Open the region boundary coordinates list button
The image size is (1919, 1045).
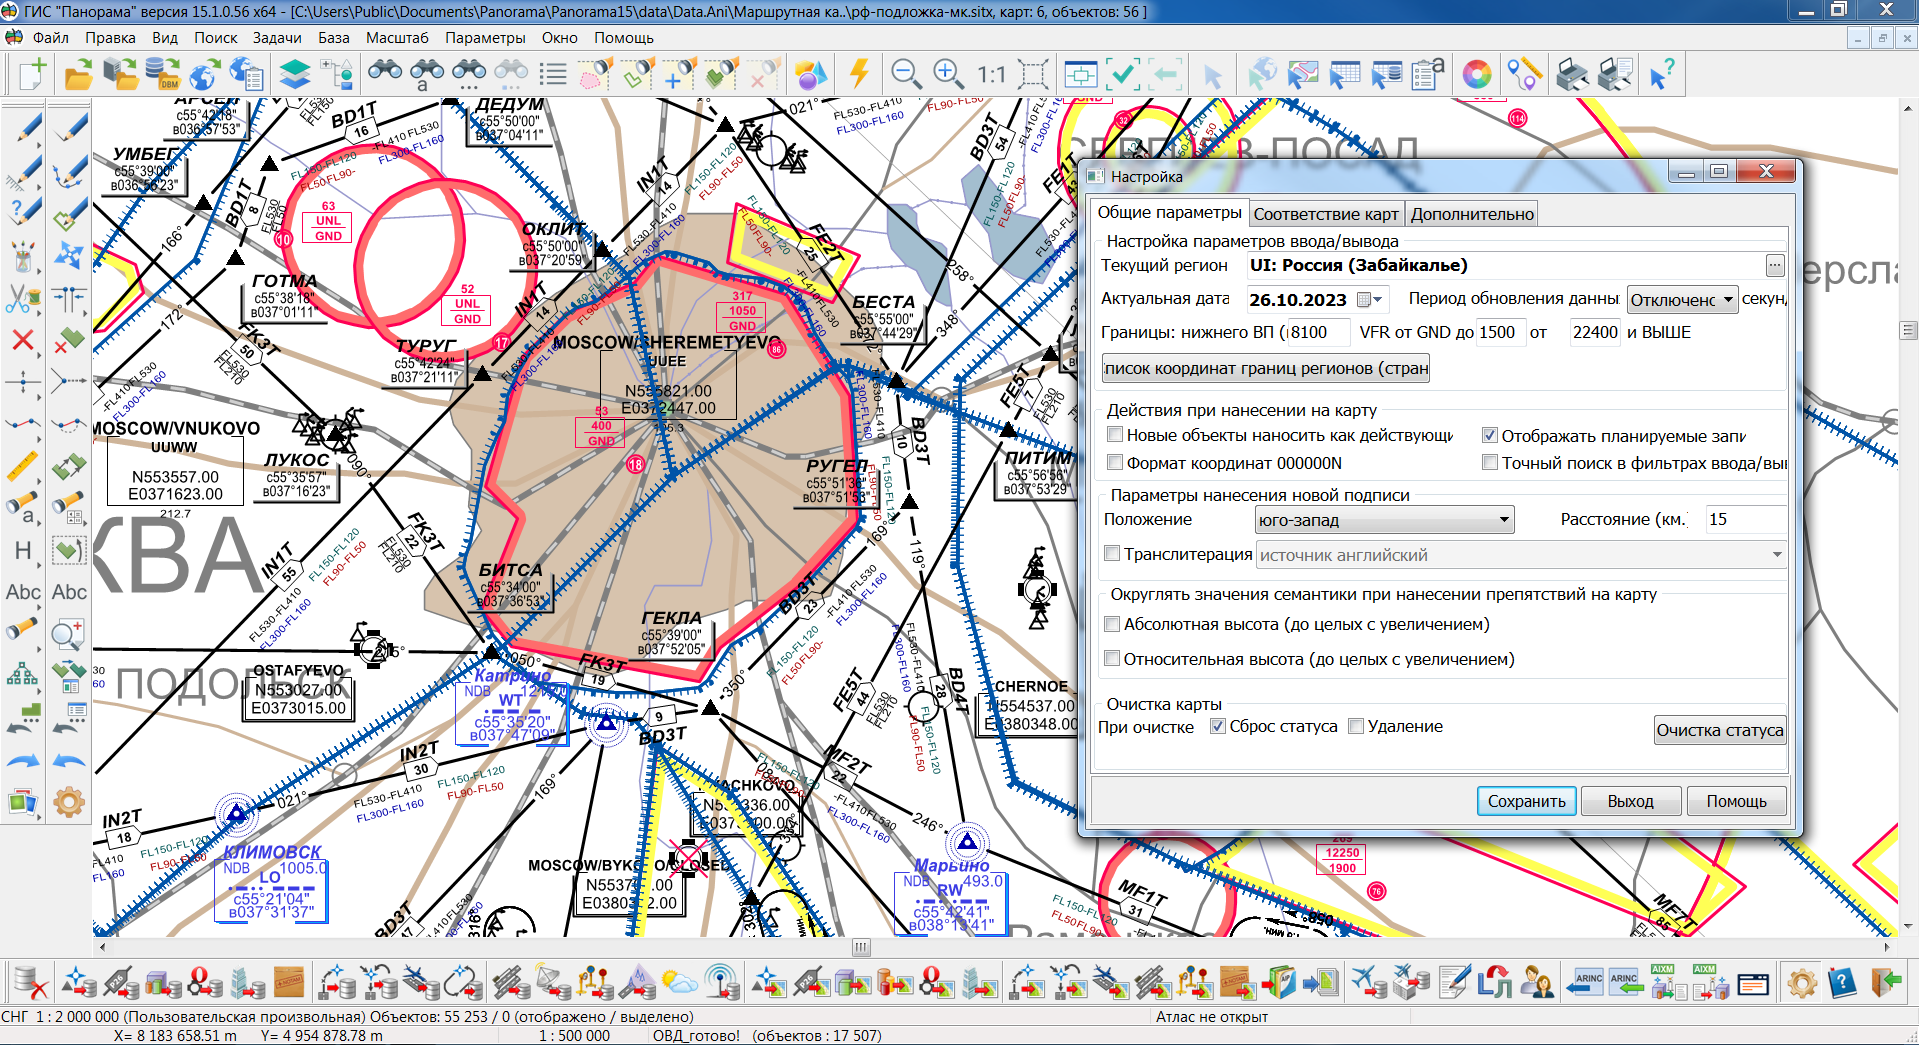click(1266, 368)
